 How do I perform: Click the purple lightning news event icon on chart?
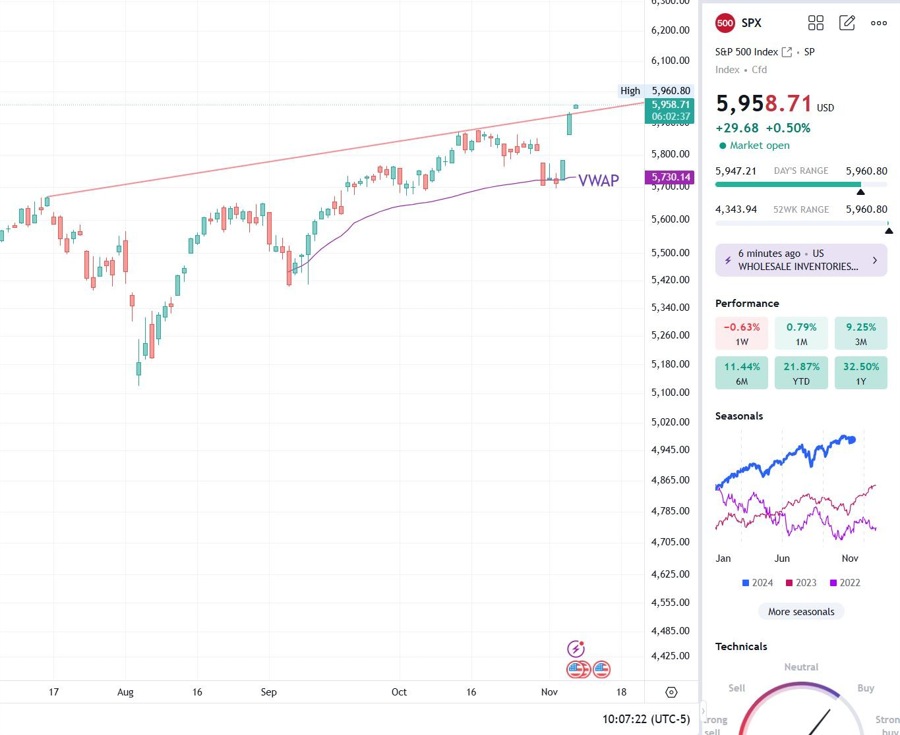578,647
